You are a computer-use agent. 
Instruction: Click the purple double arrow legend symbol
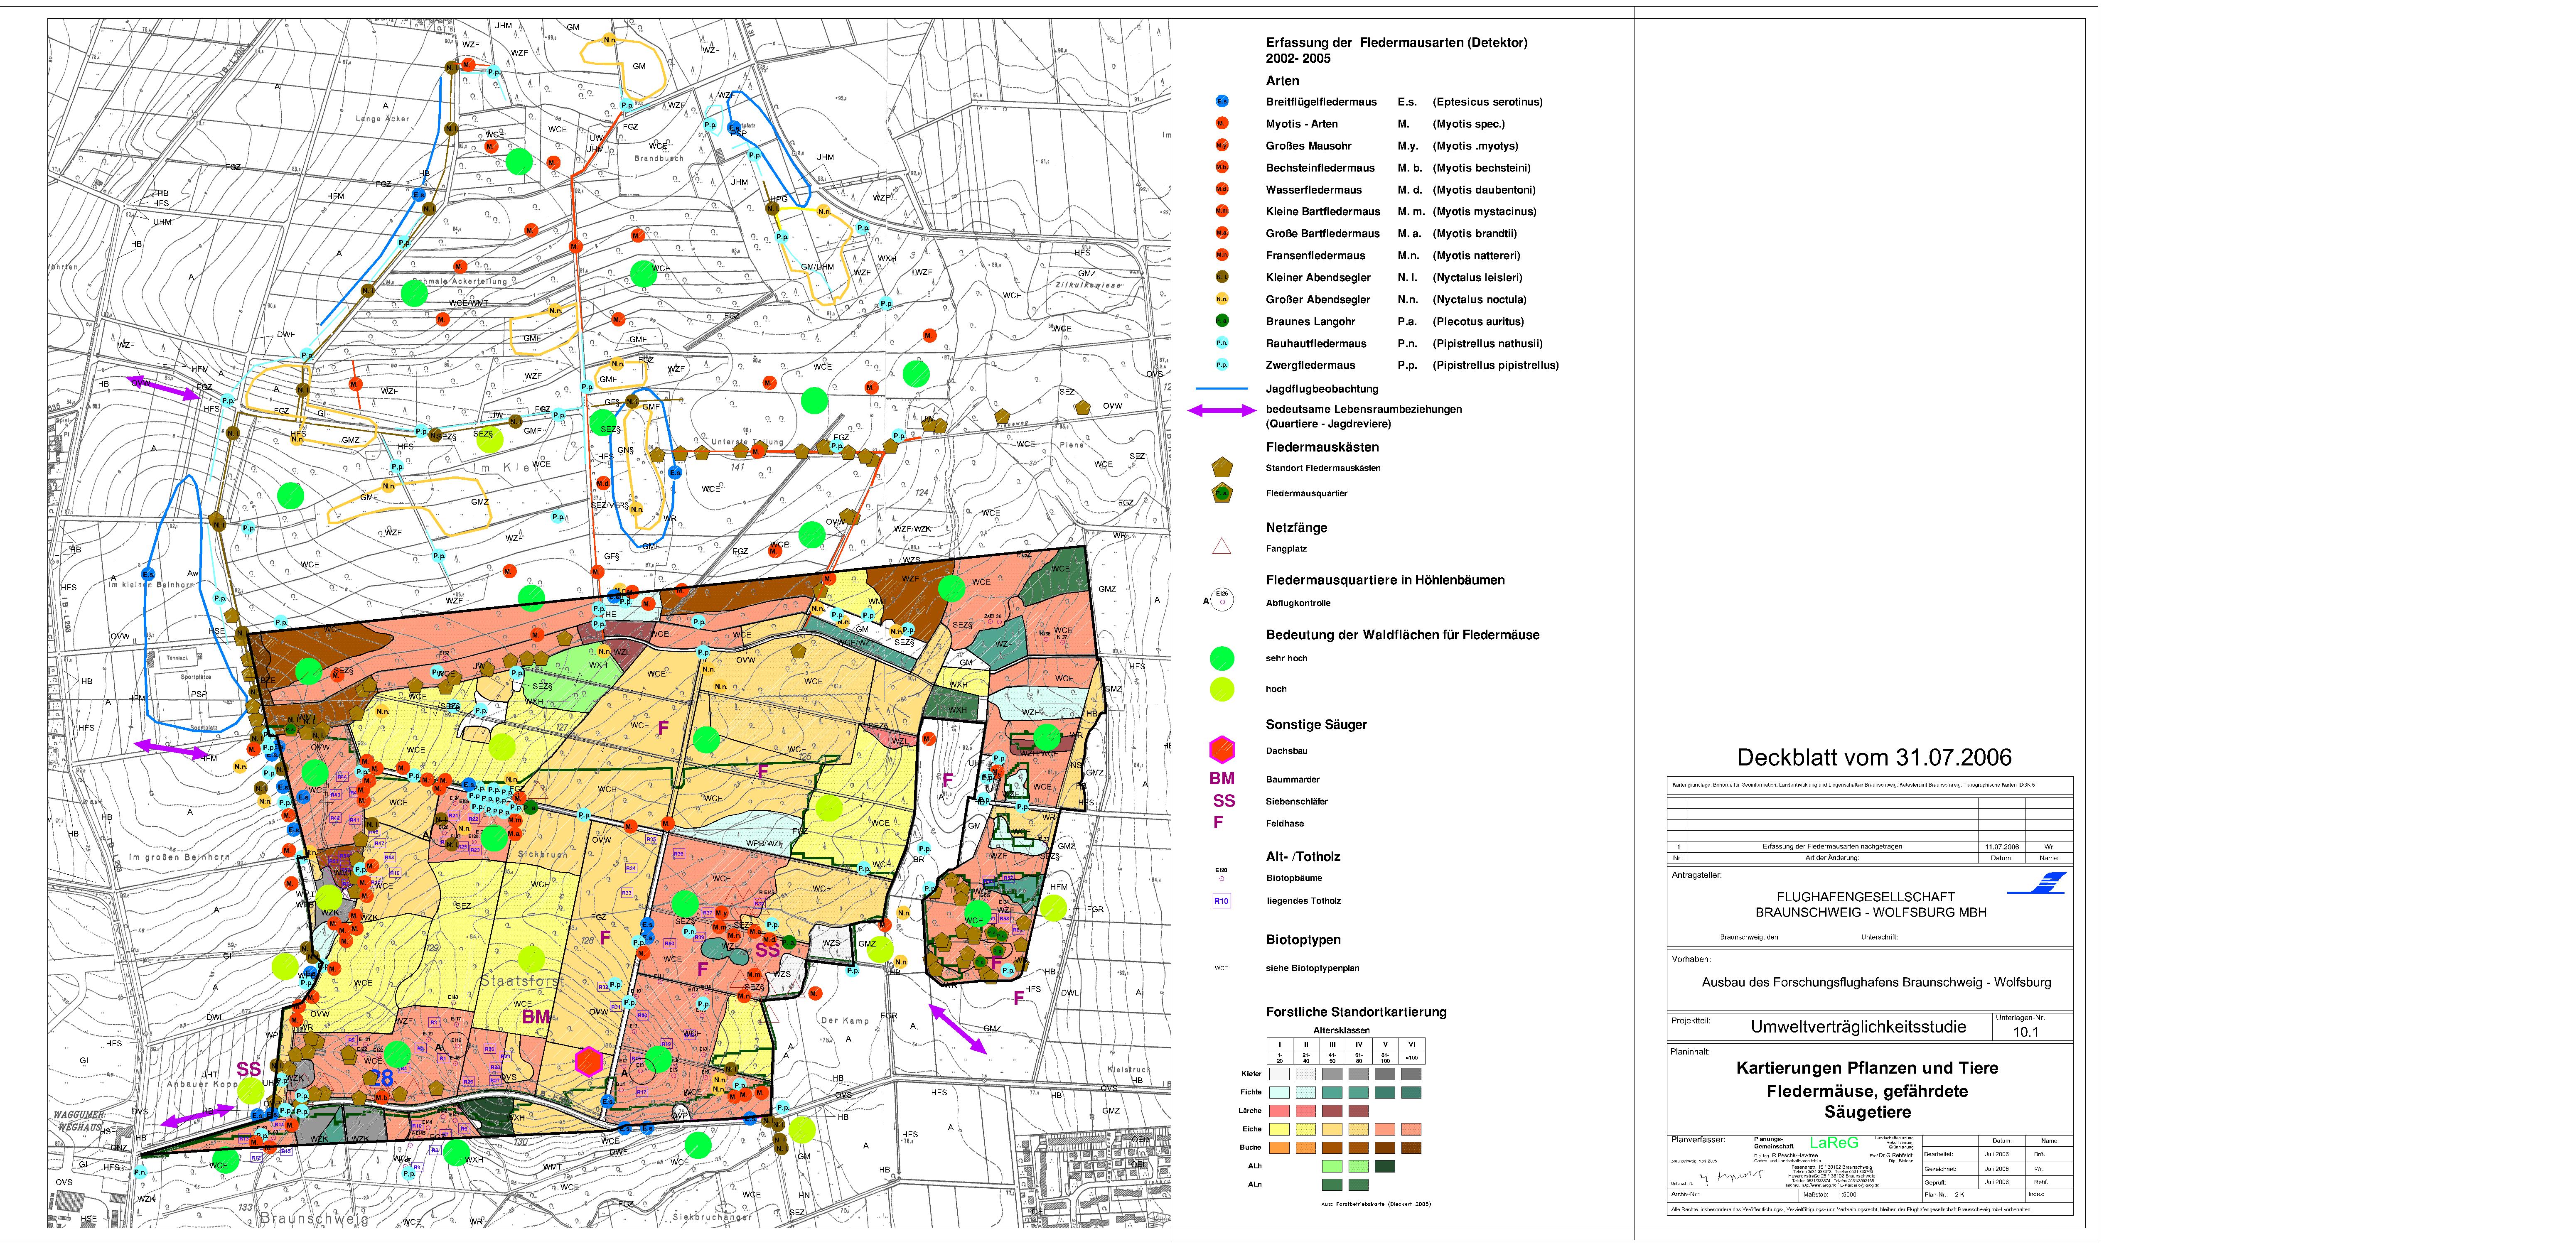[x=1221, y=411]
